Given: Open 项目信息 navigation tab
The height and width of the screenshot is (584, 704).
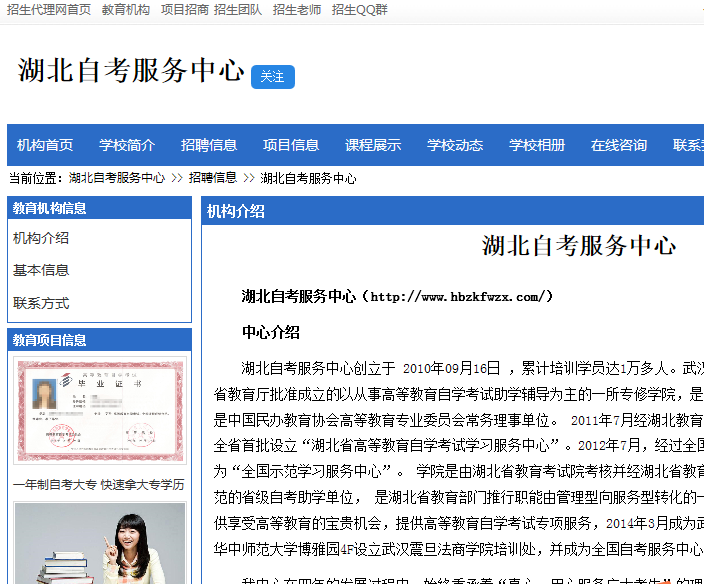Looking at the screenshot, I should (291, 145).
